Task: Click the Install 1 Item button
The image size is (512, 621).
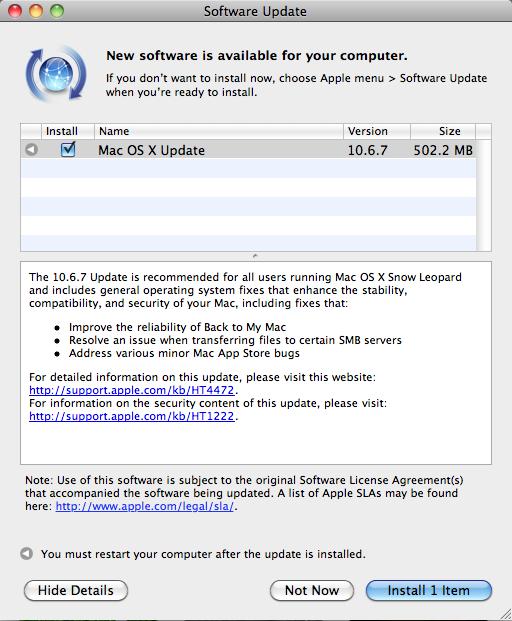Action: point(429,591)
